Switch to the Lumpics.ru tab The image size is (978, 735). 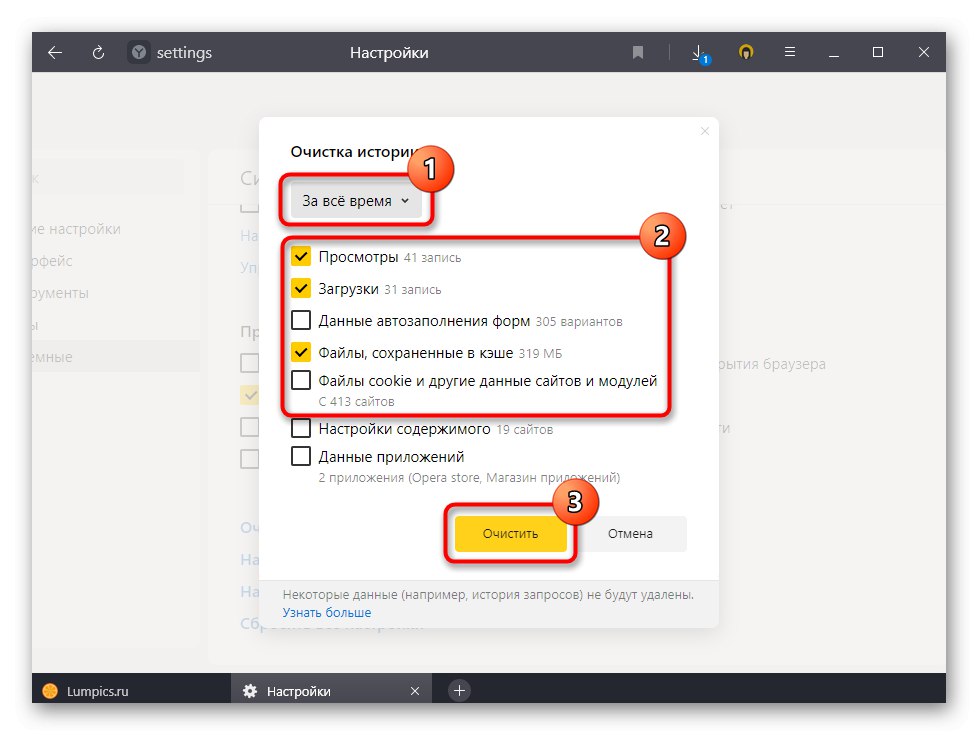point(131,691)
